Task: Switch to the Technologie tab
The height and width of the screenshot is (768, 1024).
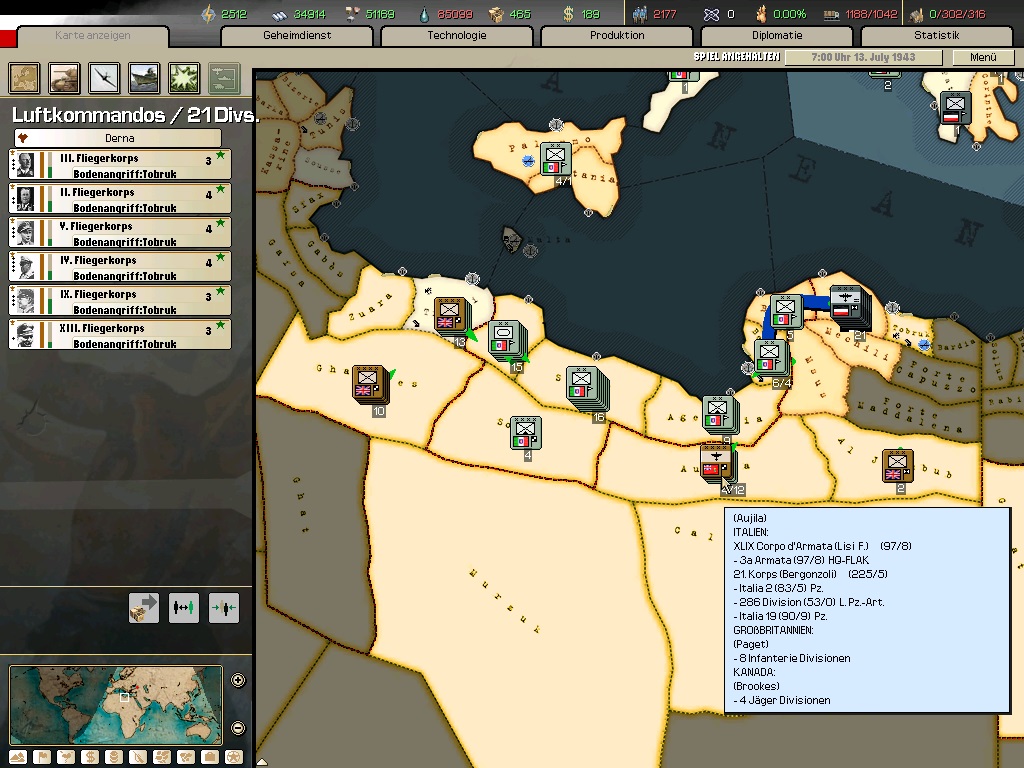Action: coord(457,36)
